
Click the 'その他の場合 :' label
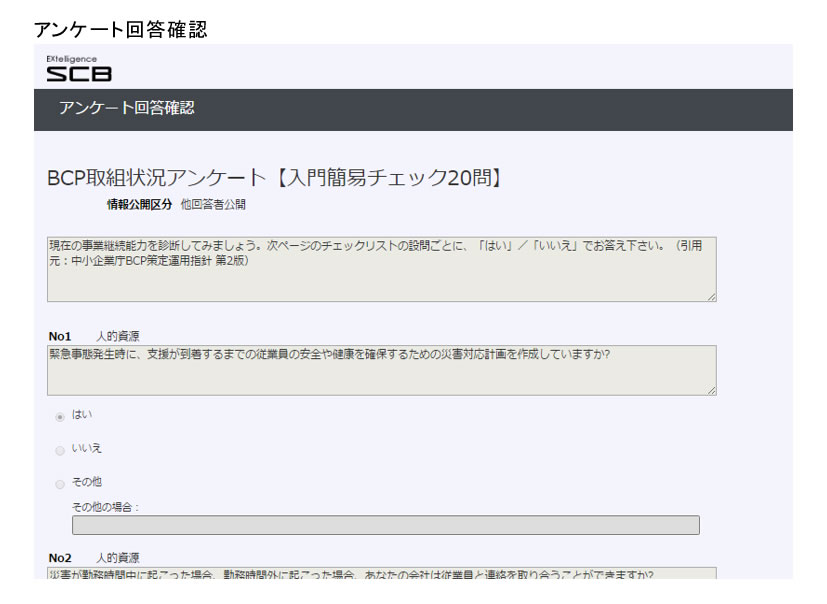[105, 507]
